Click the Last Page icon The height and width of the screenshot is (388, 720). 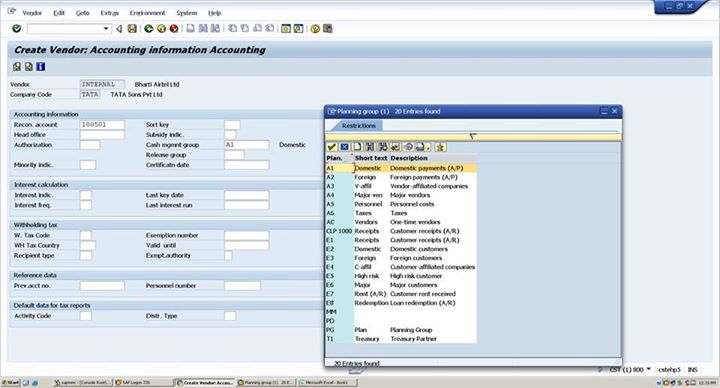point(270,28)
